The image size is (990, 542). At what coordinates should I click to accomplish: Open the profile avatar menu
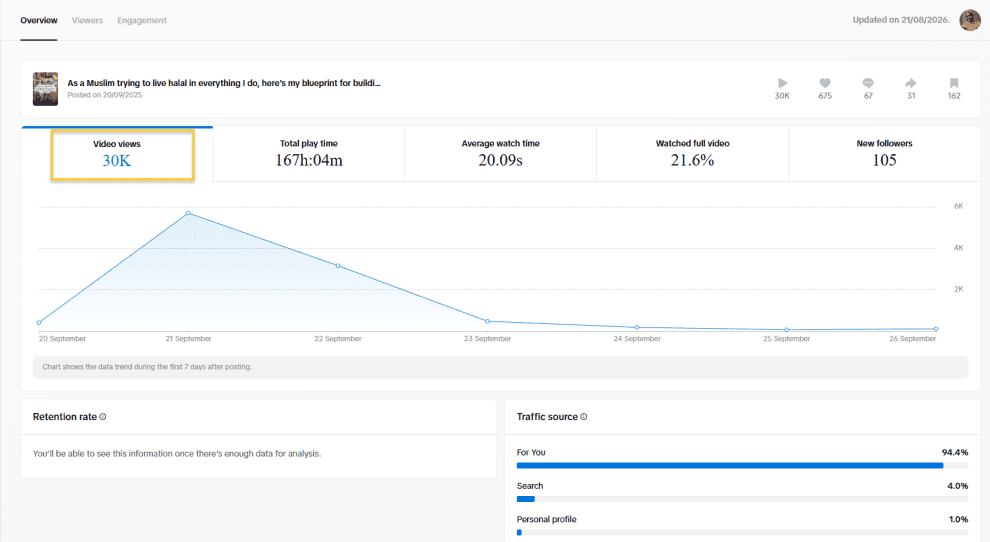coord(970,20)
